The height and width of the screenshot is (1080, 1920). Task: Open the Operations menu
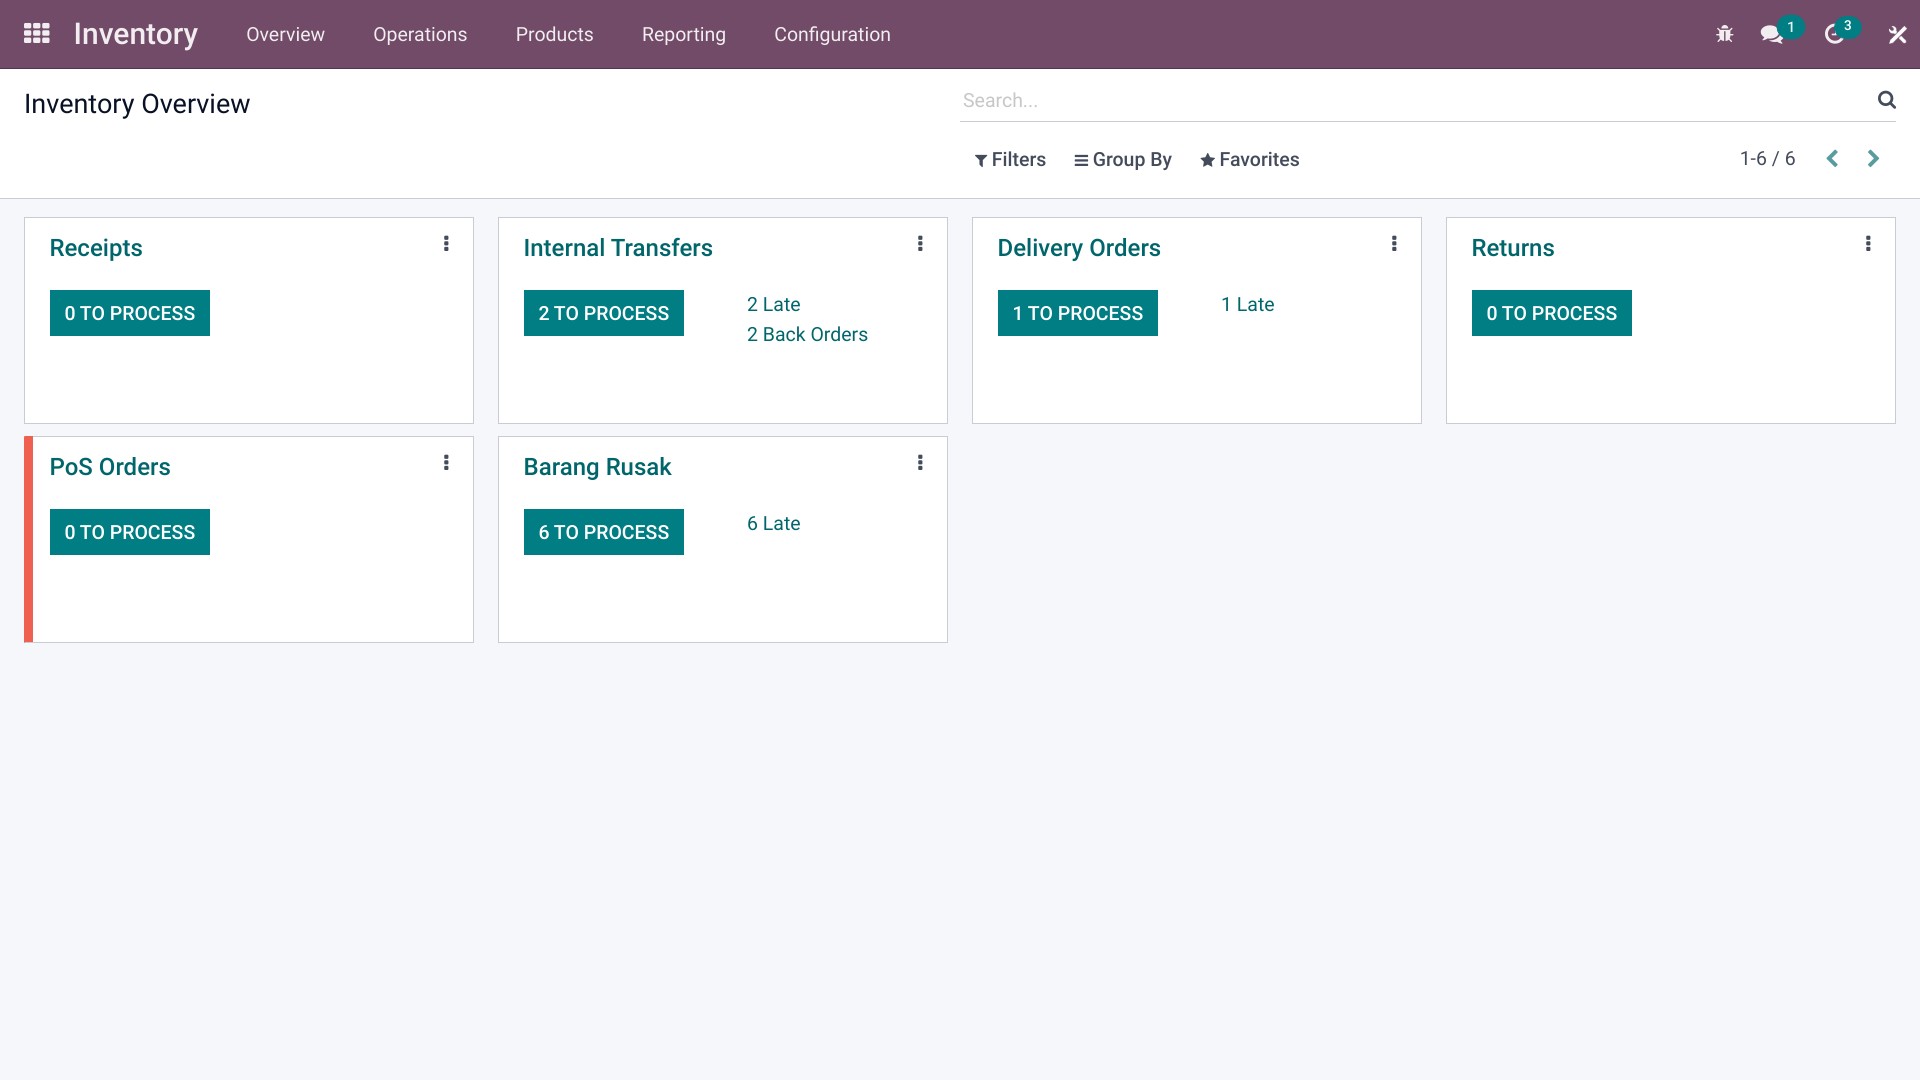tap(420, 35)
